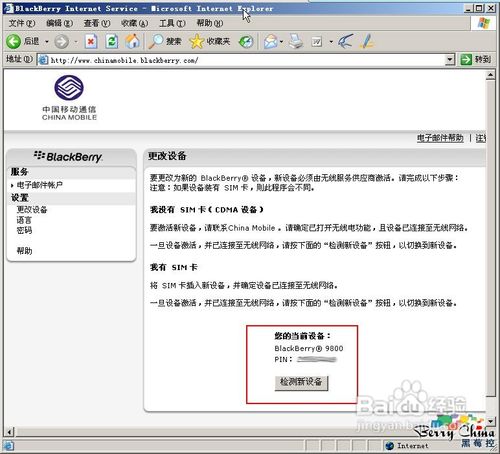Open Search with the magnifier icon
Viewport: 500px width, 454px height.
(156, 41)
